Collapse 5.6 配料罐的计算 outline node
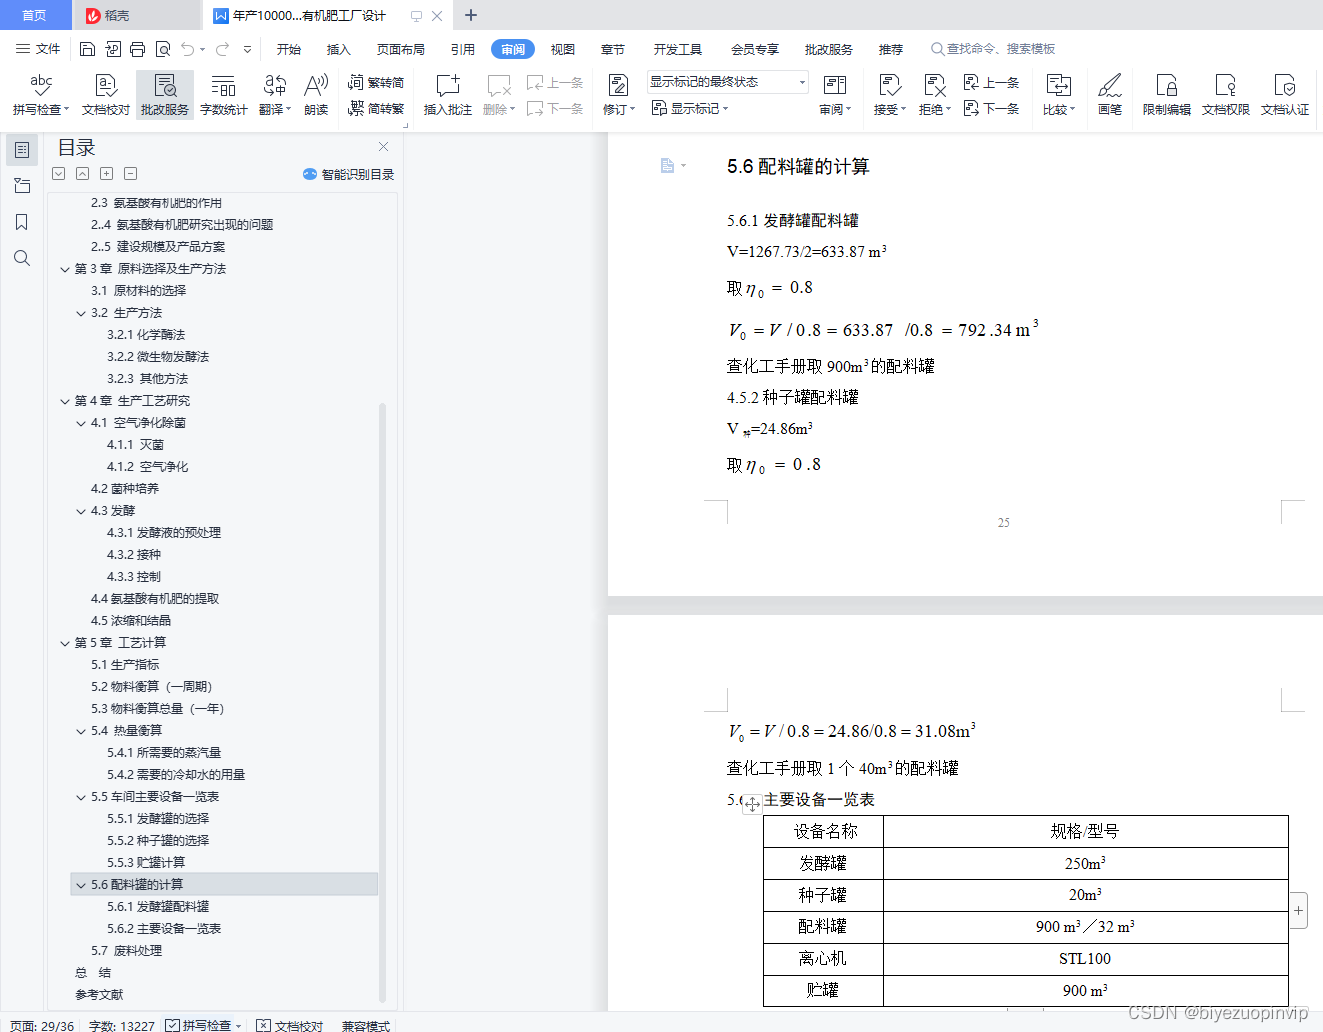 click(x=81, y=885)
